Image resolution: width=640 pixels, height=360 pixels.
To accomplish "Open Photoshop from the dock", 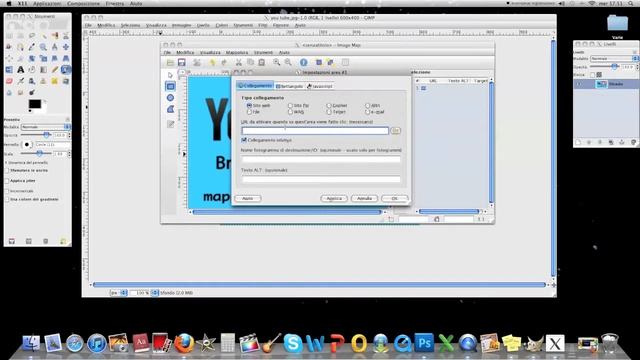I will click(x=424, y=343).
